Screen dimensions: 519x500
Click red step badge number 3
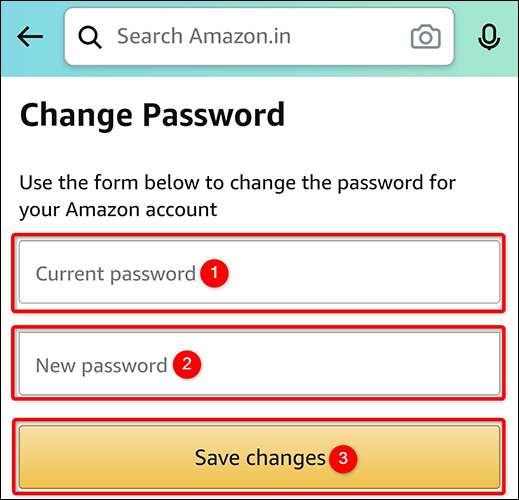343,458
